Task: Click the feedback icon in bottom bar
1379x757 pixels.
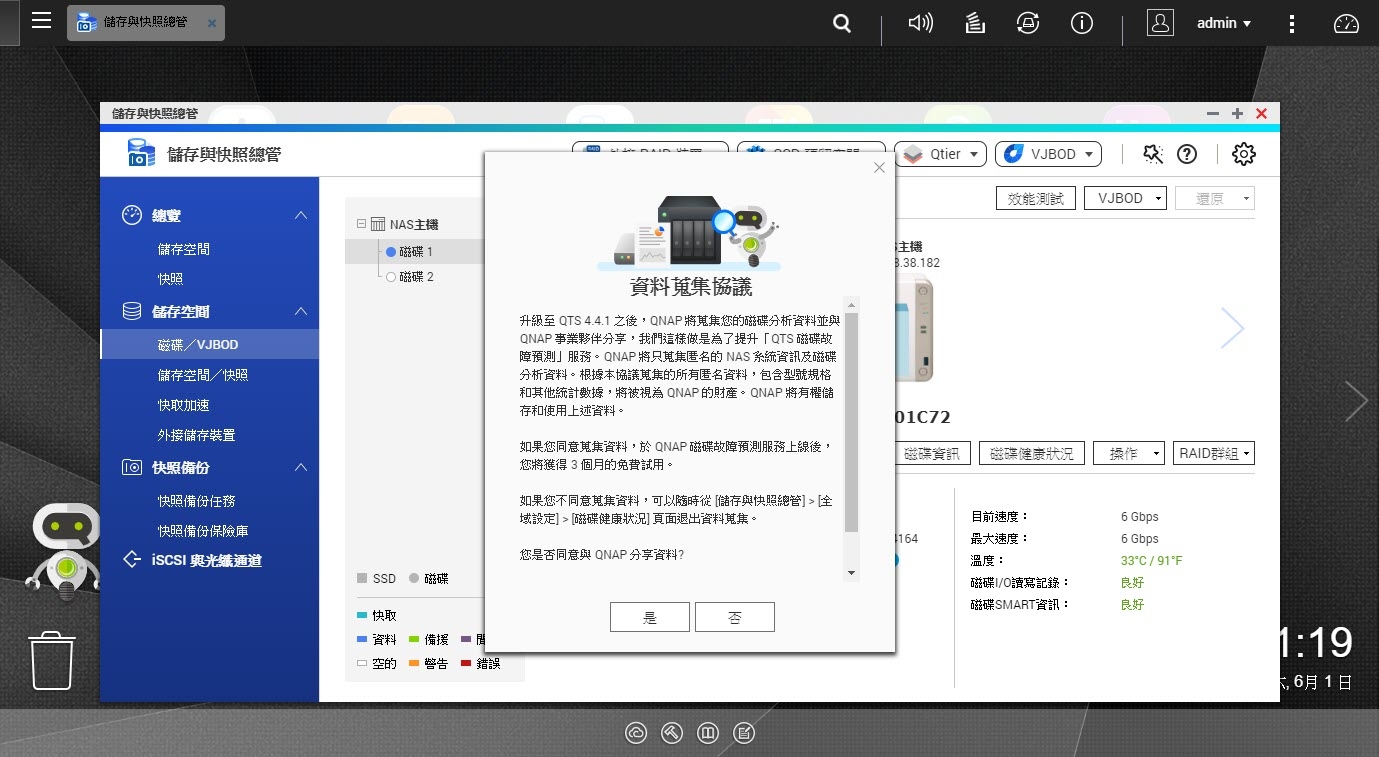Action: (744, 733)
